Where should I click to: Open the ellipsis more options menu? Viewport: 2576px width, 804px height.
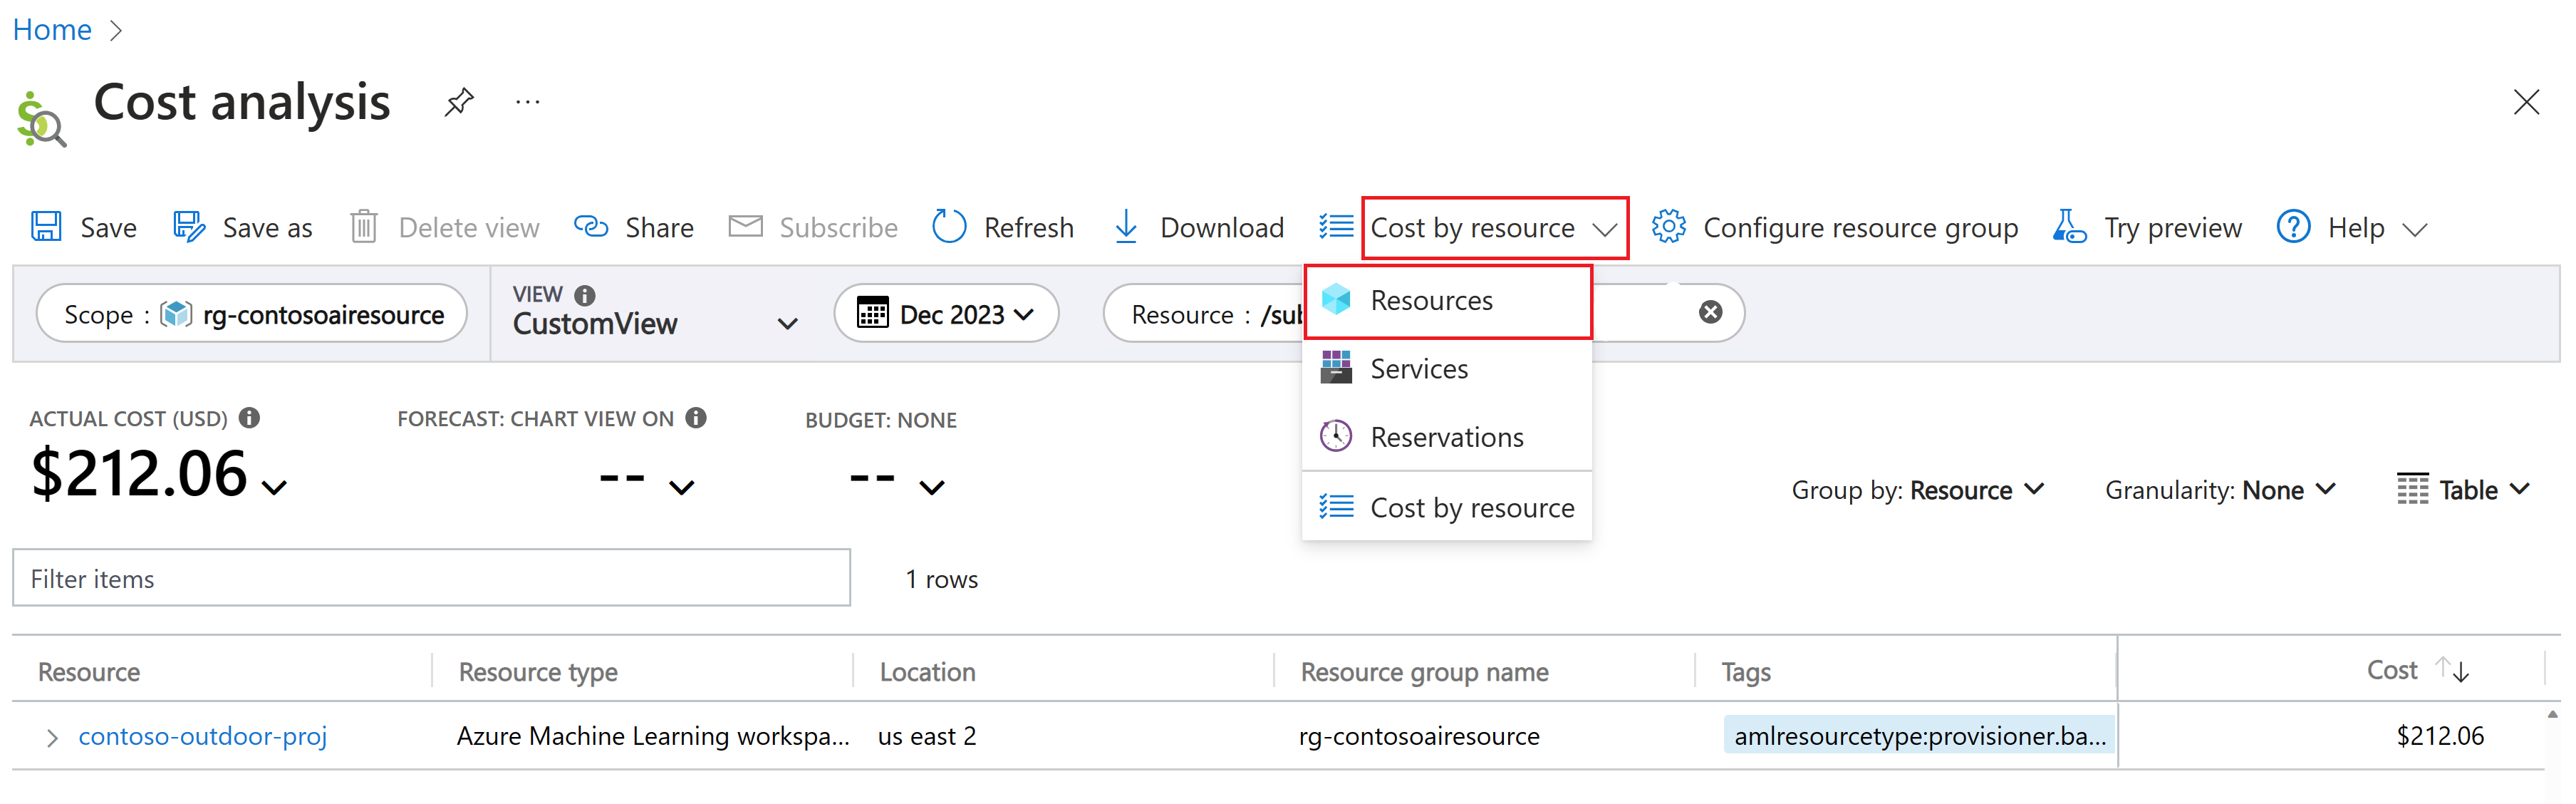click(528, 101)
